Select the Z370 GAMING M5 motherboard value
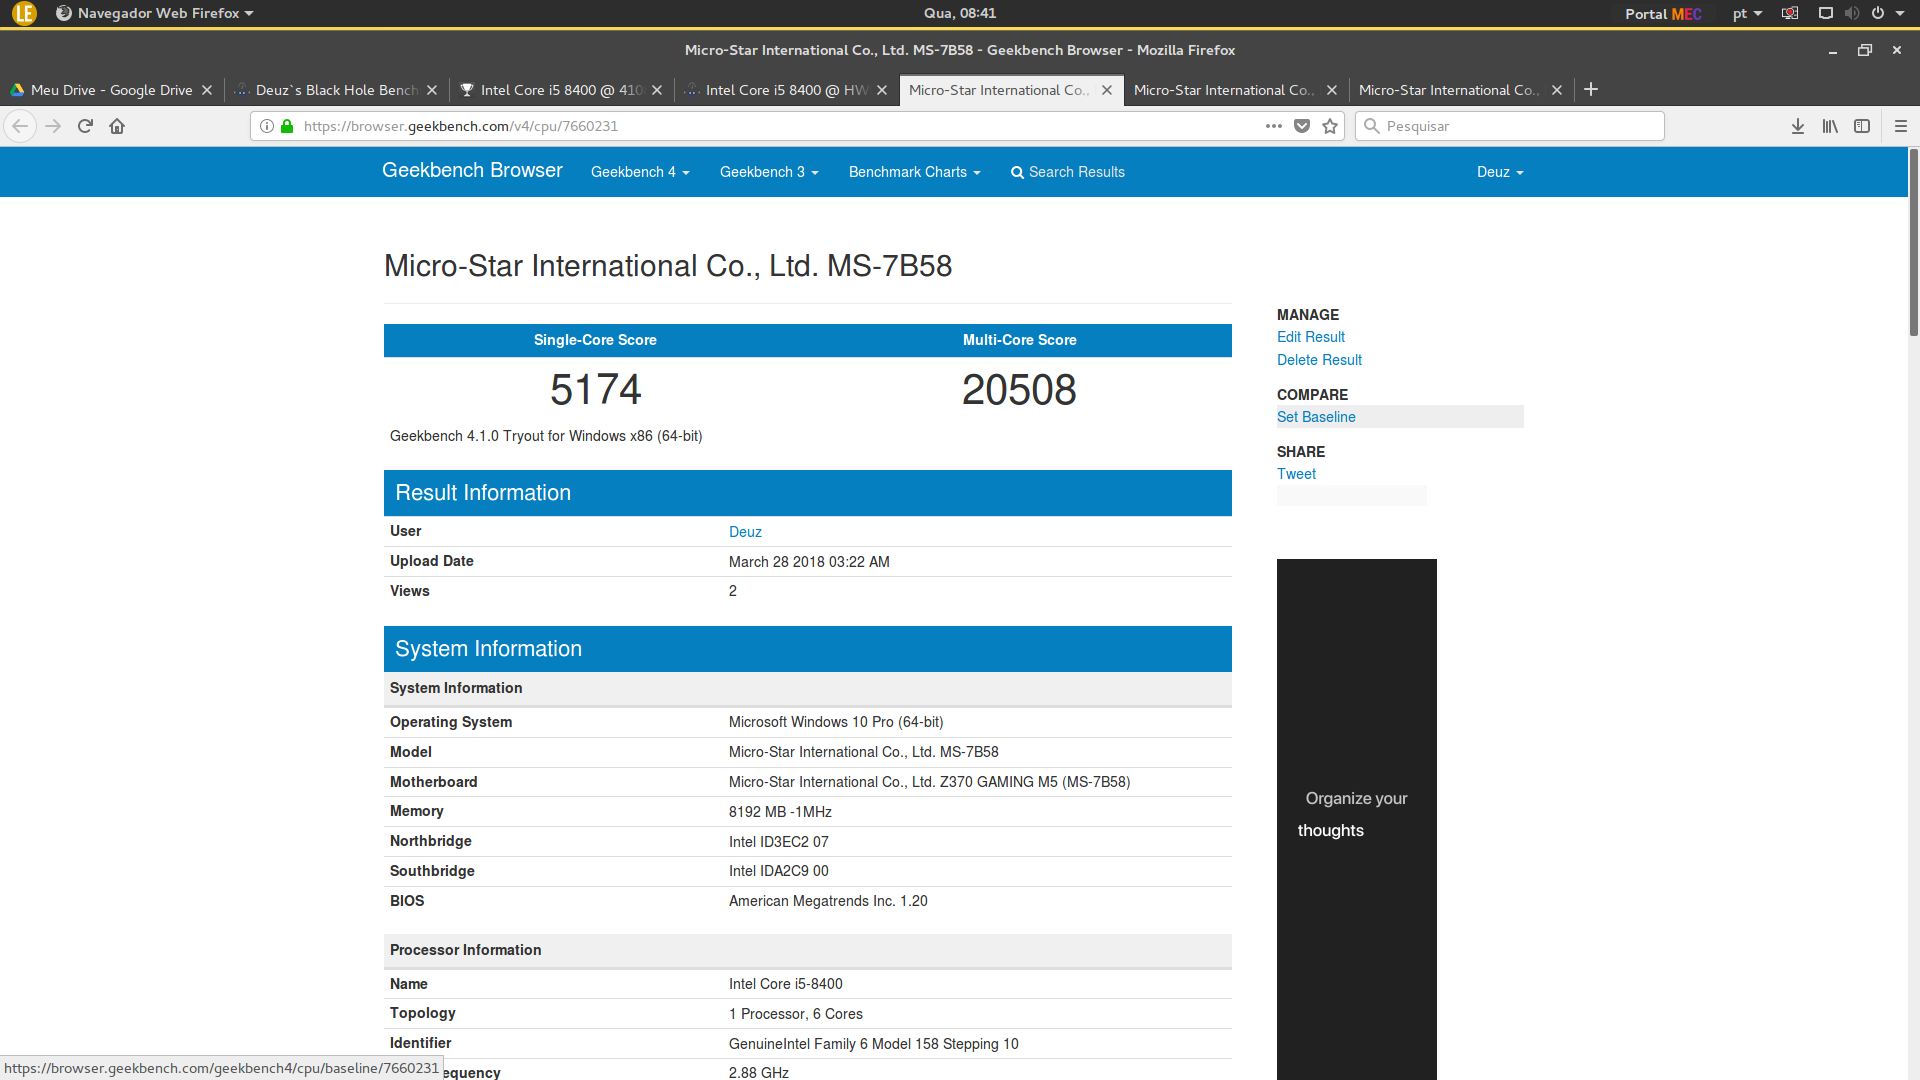The image size is (1920, 1080). click(929, 782)
